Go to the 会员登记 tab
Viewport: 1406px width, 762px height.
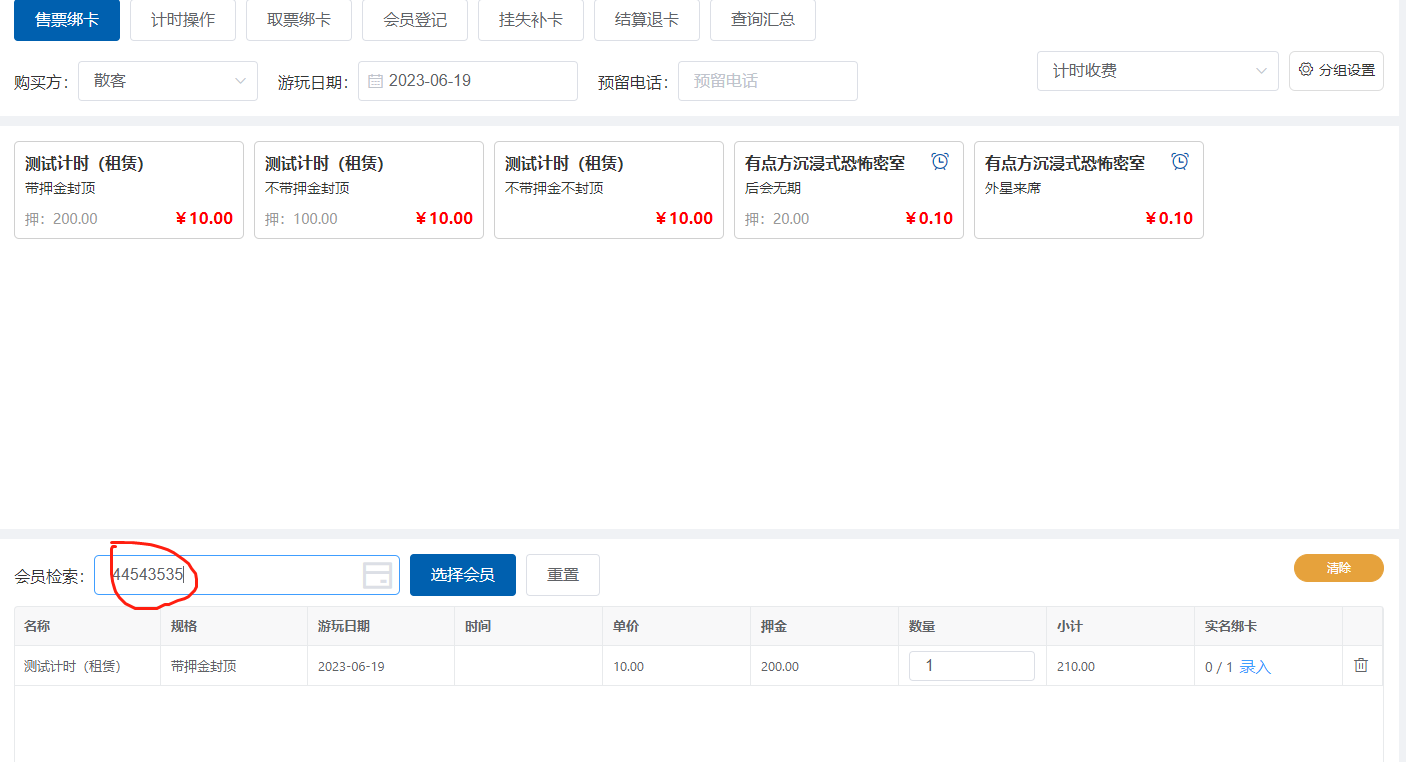click(415, 20)
